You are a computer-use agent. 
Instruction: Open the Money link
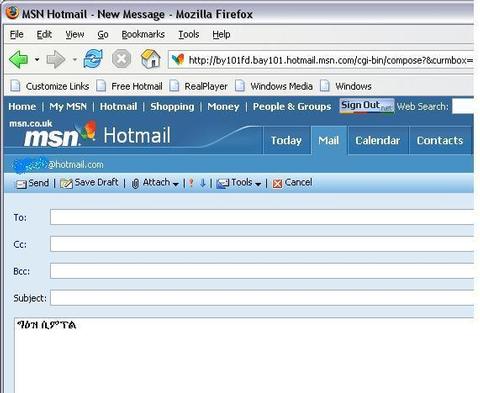coord(223,106)
